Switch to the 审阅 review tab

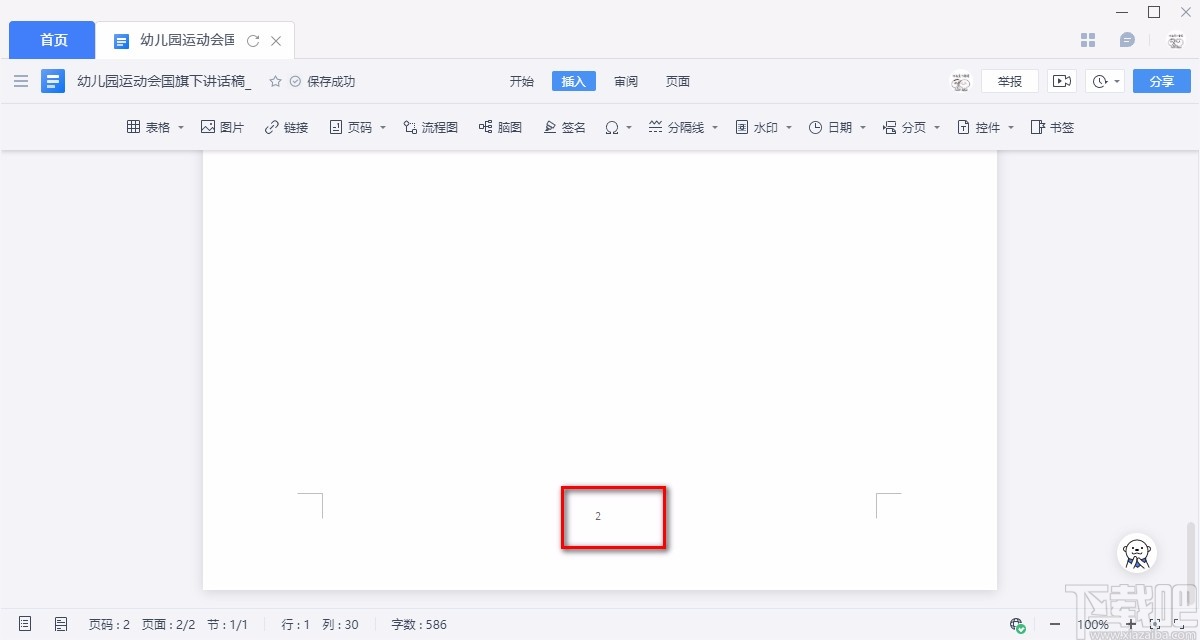coord(625,81)
